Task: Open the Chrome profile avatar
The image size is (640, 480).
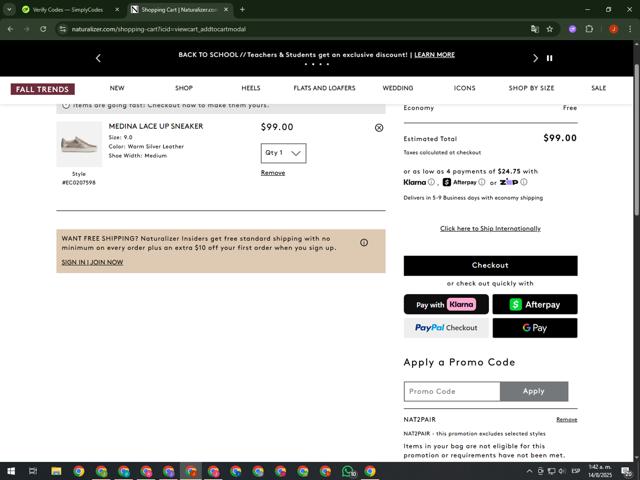Action: tap(613, 29)
